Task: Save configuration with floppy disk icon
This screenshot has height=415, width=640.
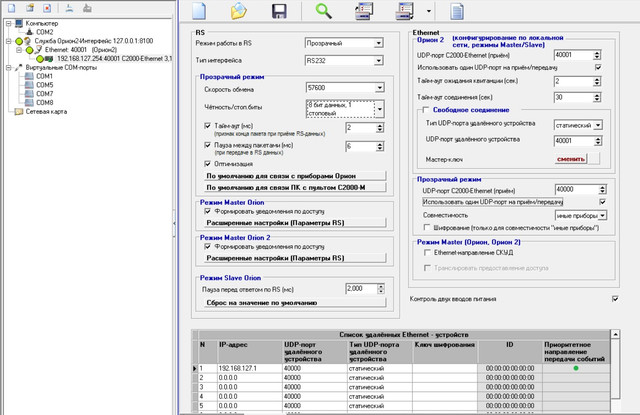Action: click(279, 11)
